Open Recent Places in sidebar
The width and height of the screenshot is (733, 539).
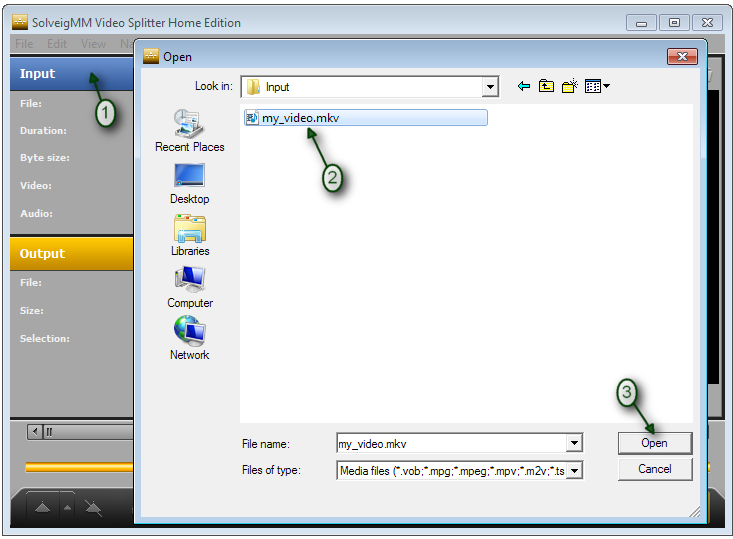(x=189, y=130)
